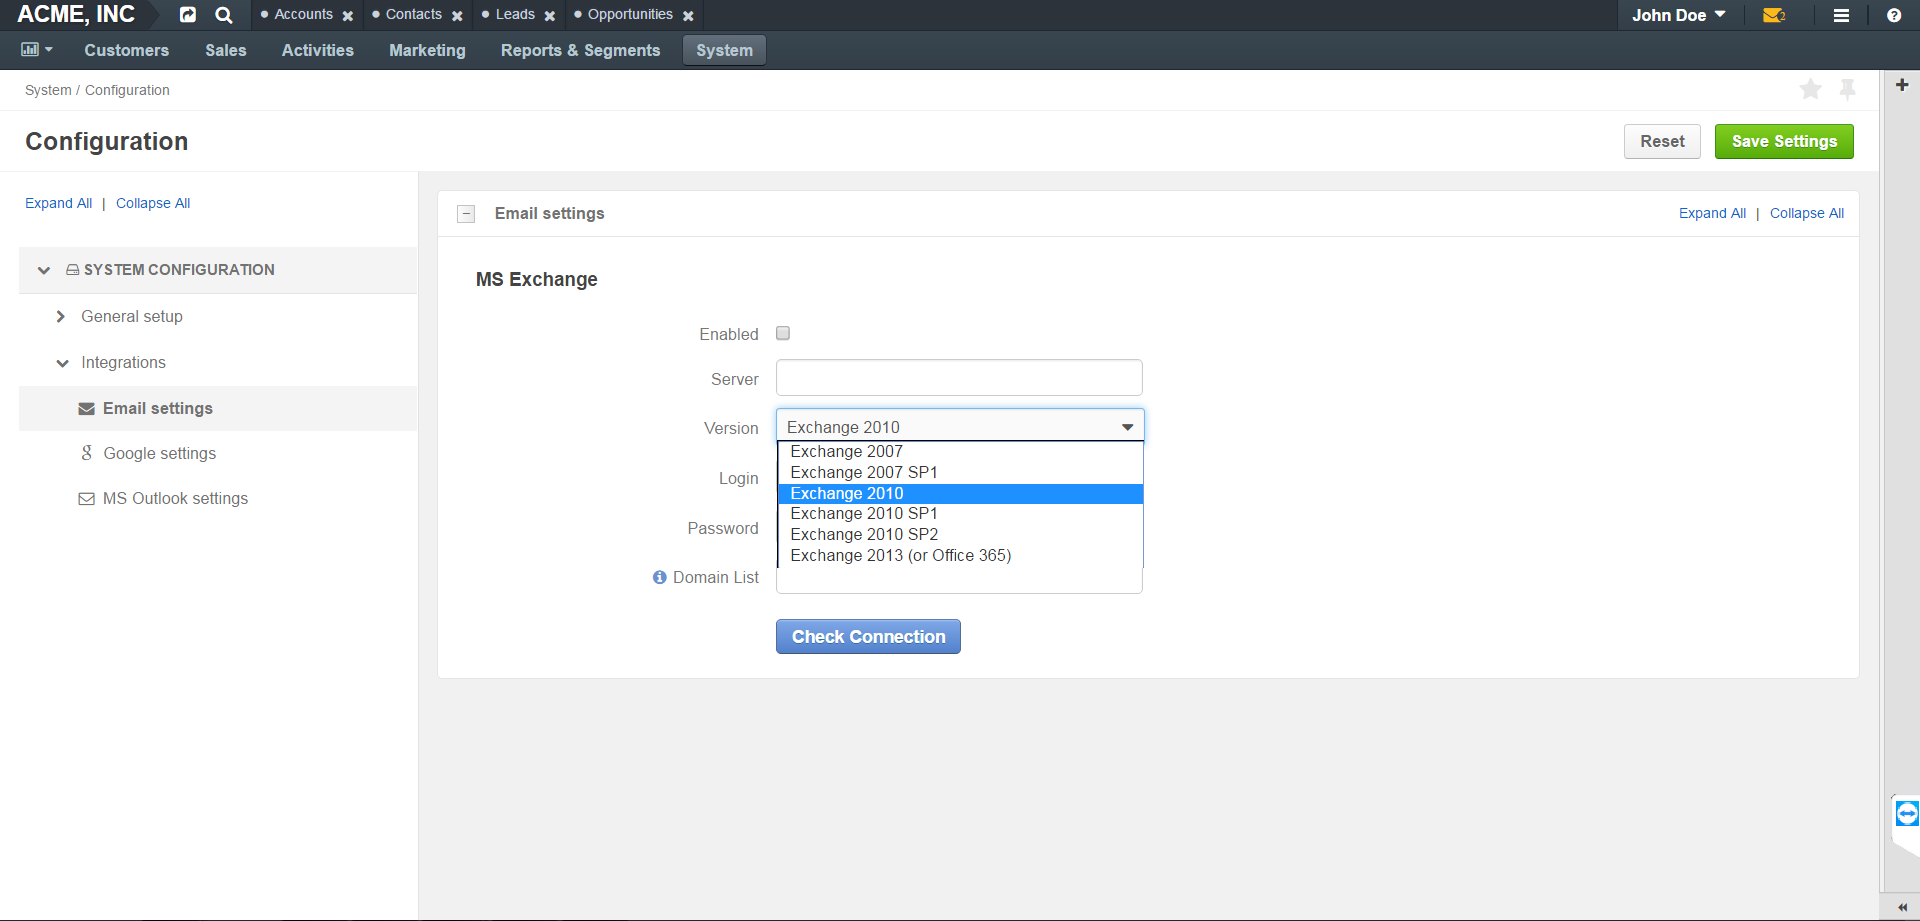Open John Doe user menu dropdown
The height and width of the screenshot is (921, 1920).
[x=1679, y=15]
